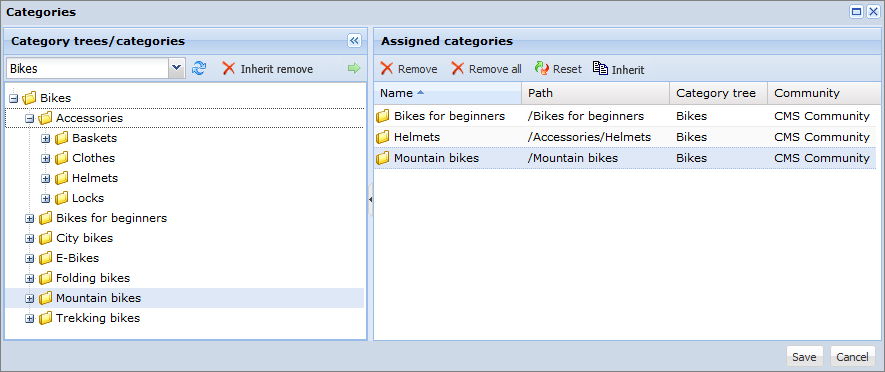Expand the Bikes for beginners node
This screenshot has width=885, height=372.
tap(30, 219)
